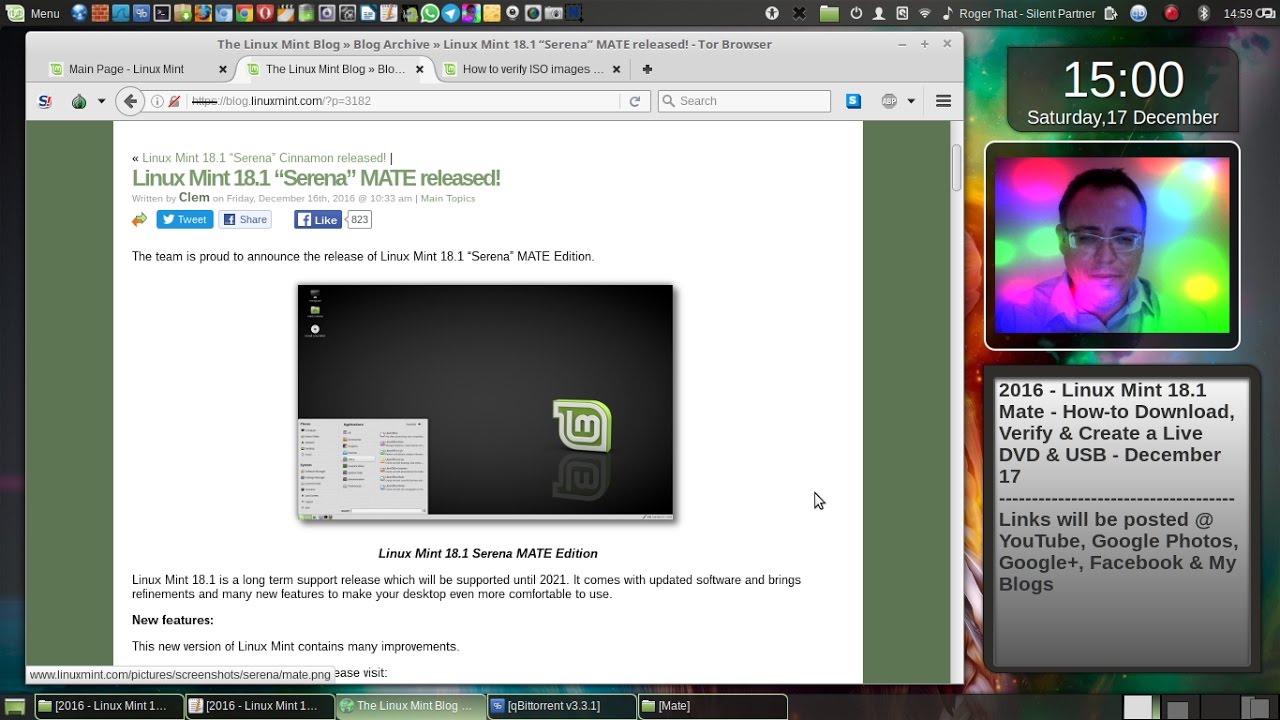
Task: Click the music note player indicator
Action: (x=947, y=13)
